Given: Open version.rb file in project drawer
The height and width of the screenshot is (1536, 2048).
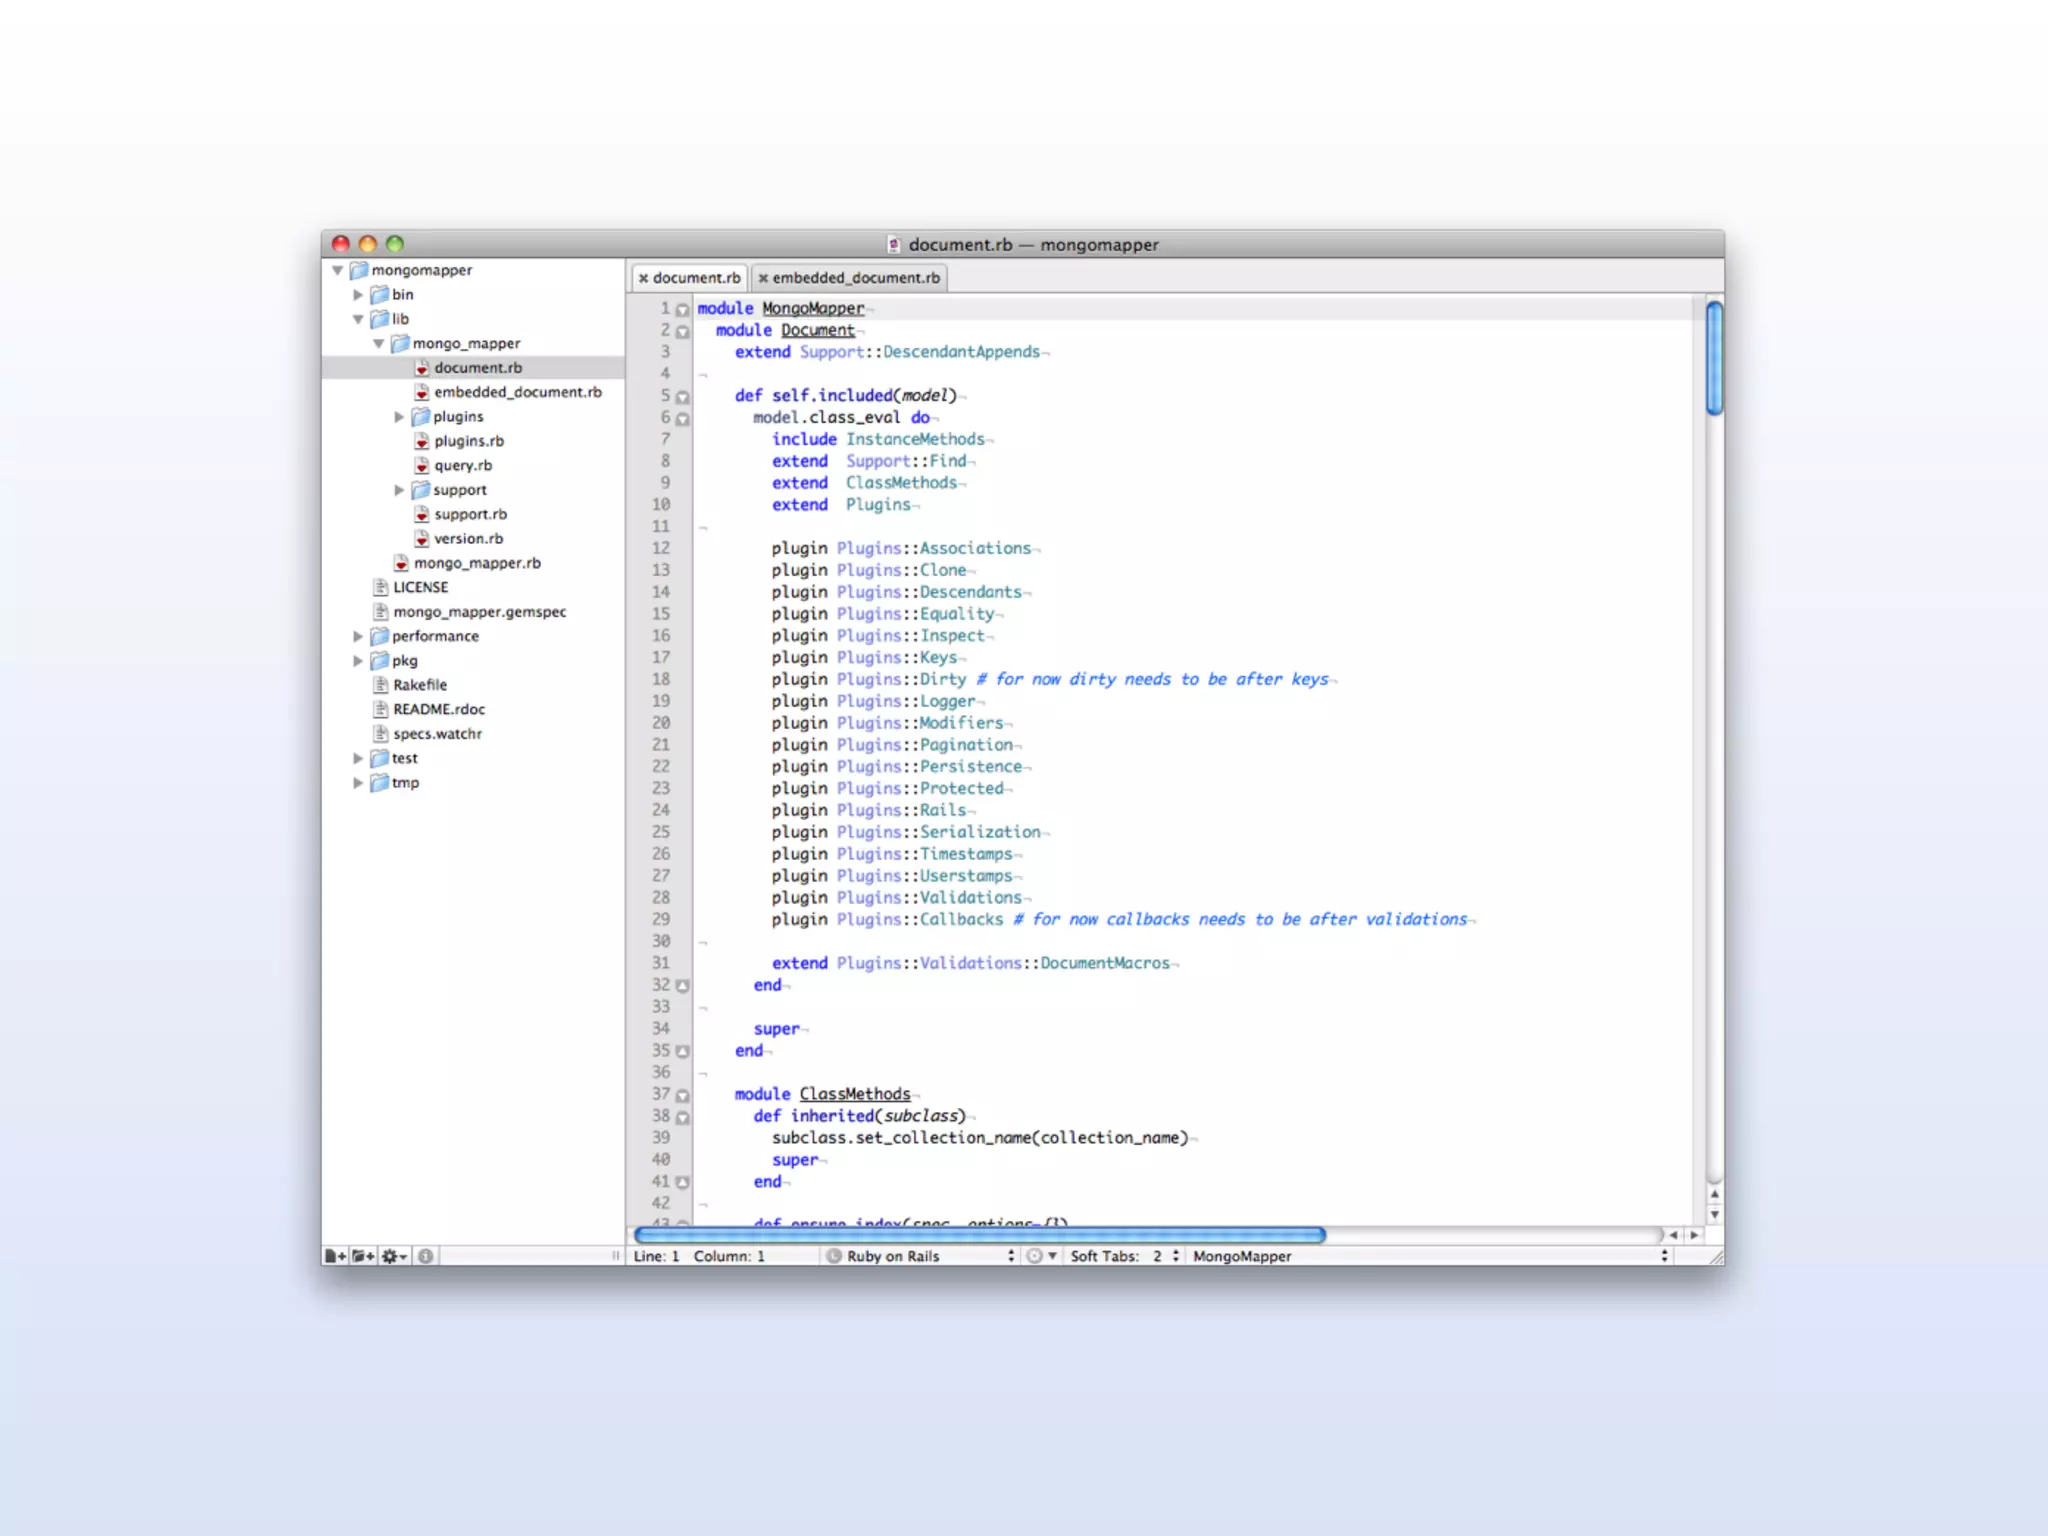Looking at the screenshot, I should click(468, 539).
